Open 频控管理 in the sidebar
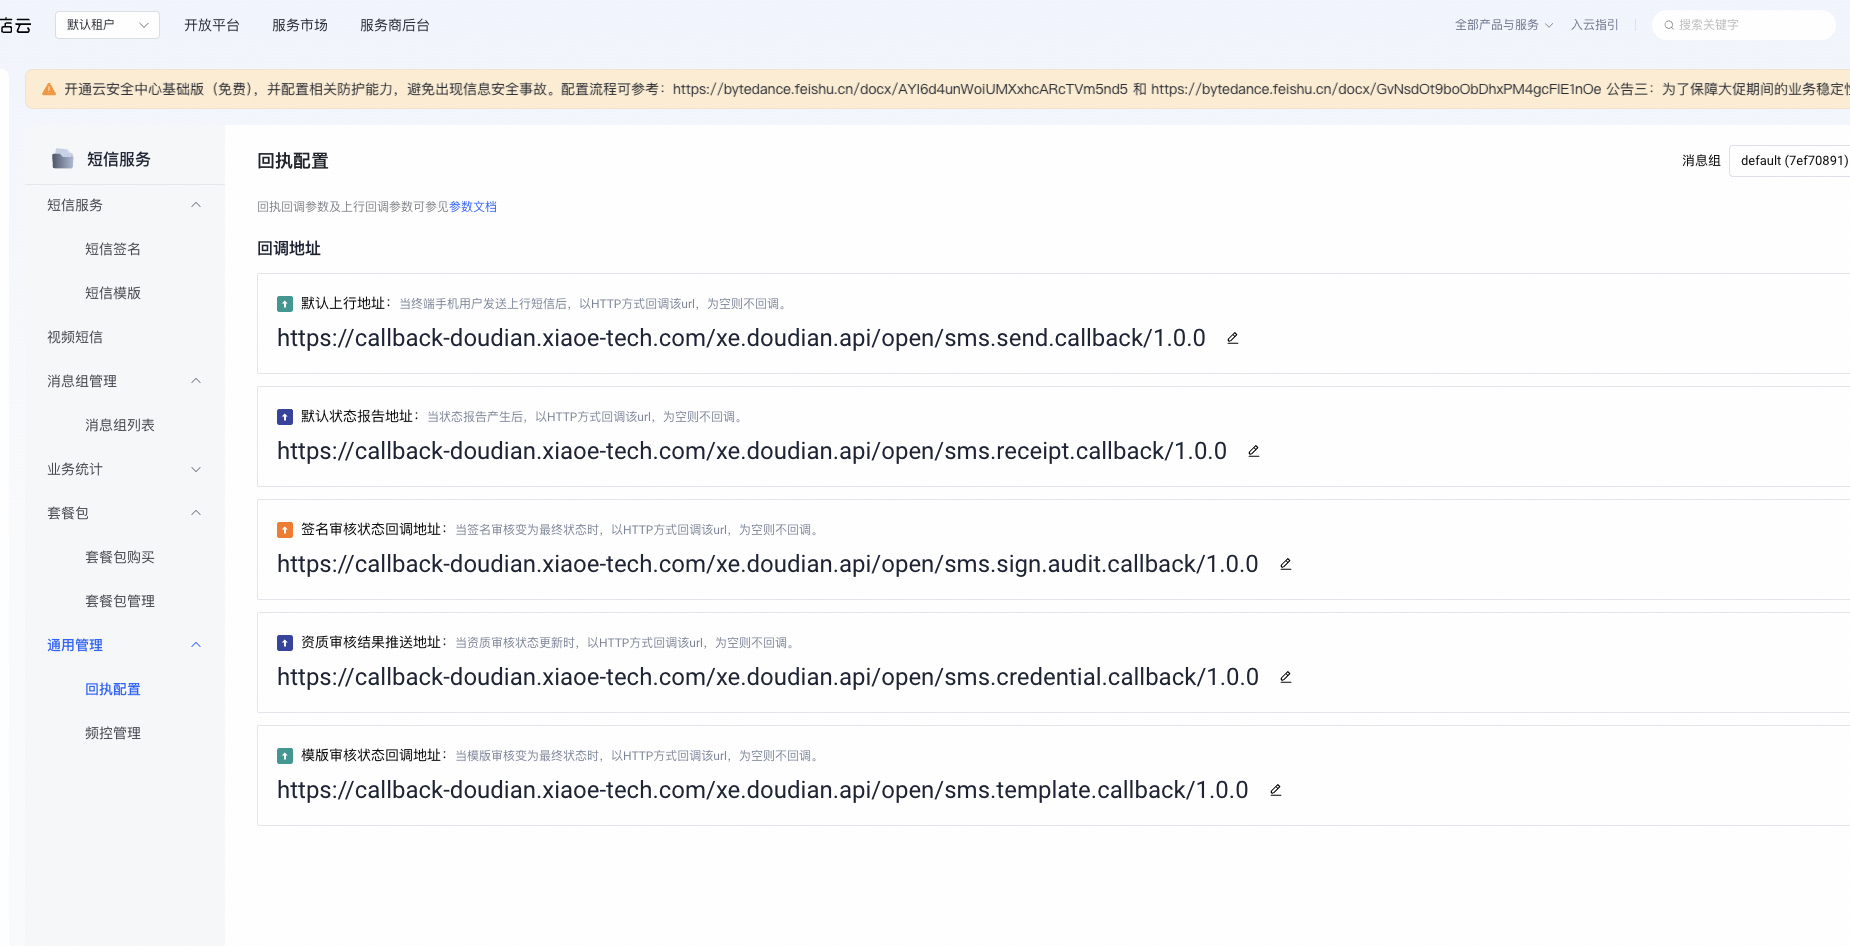 [113, 733]
